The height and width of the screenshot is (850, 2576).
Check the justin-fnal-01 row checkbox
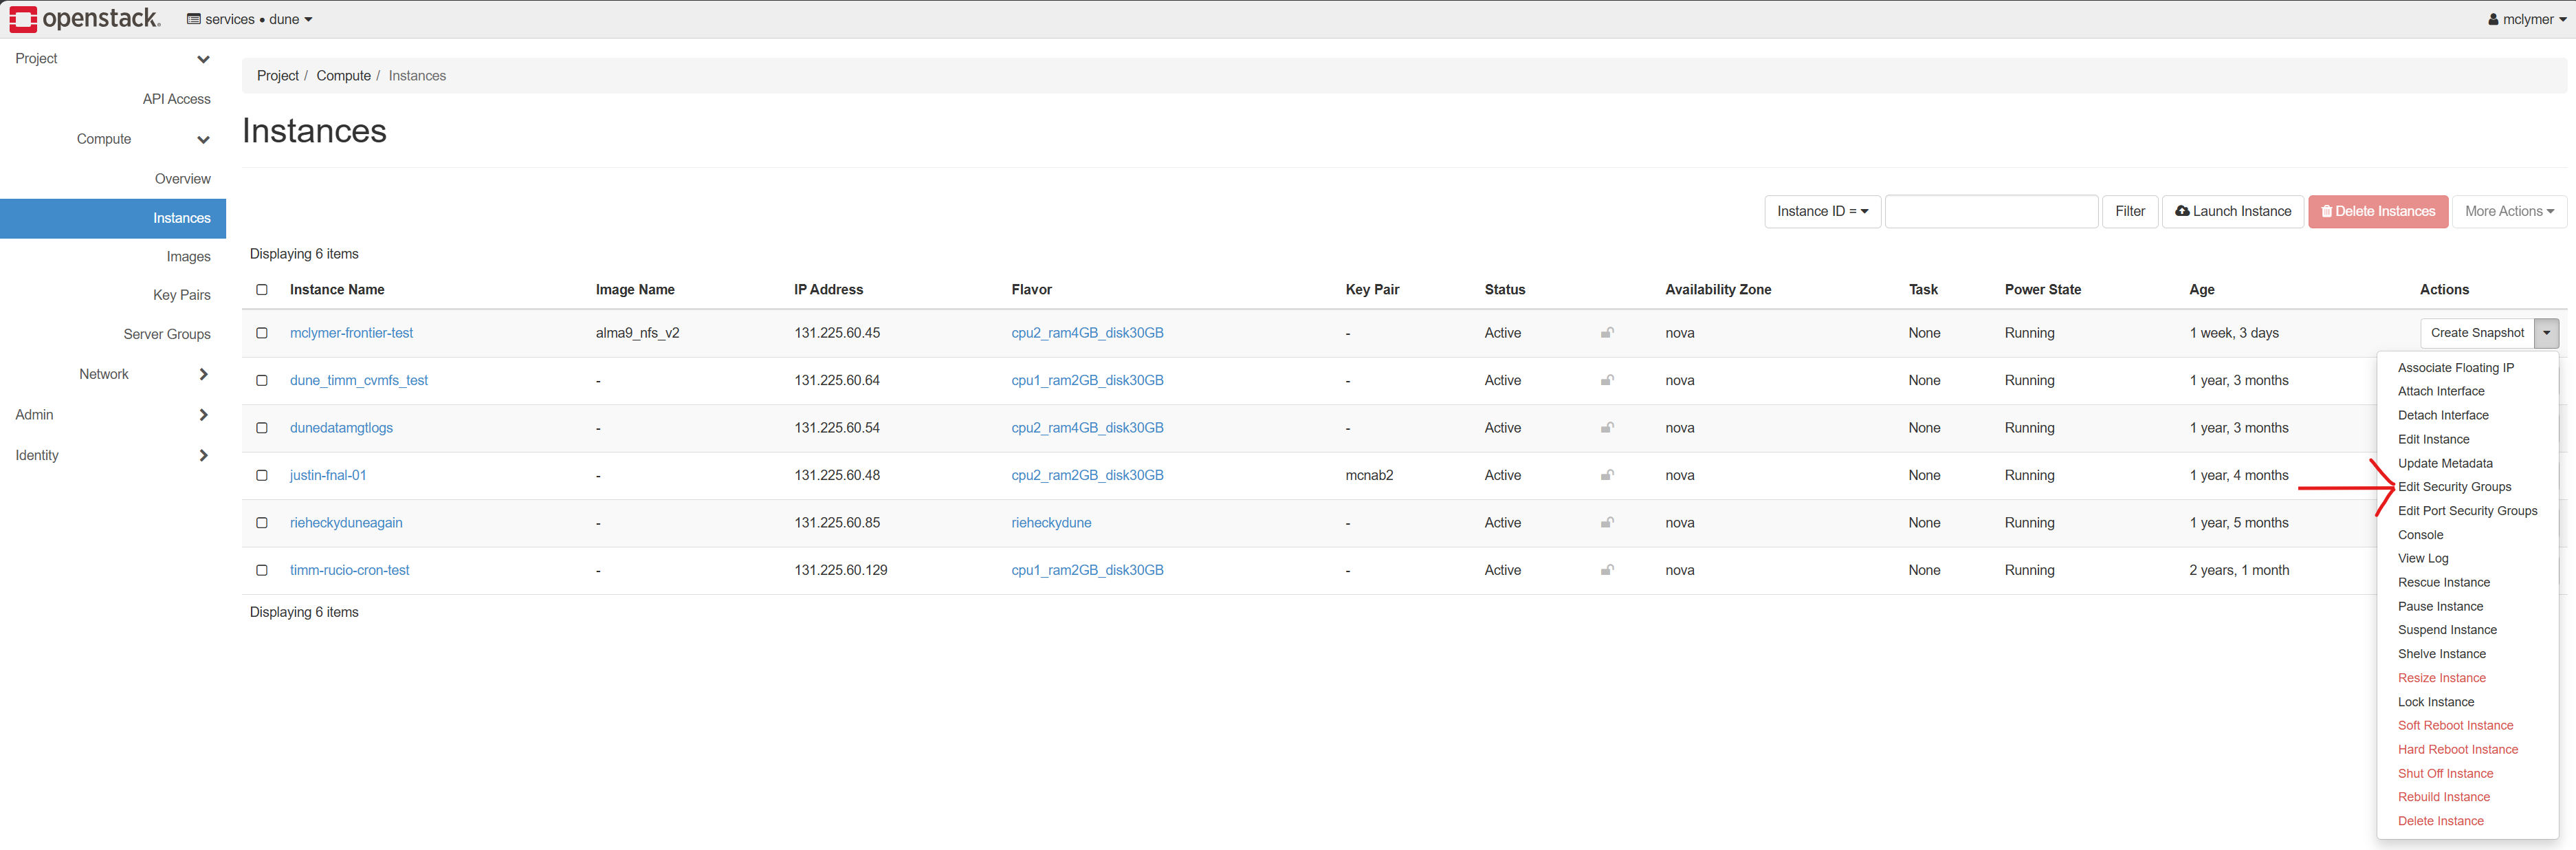tap(262, 475)
